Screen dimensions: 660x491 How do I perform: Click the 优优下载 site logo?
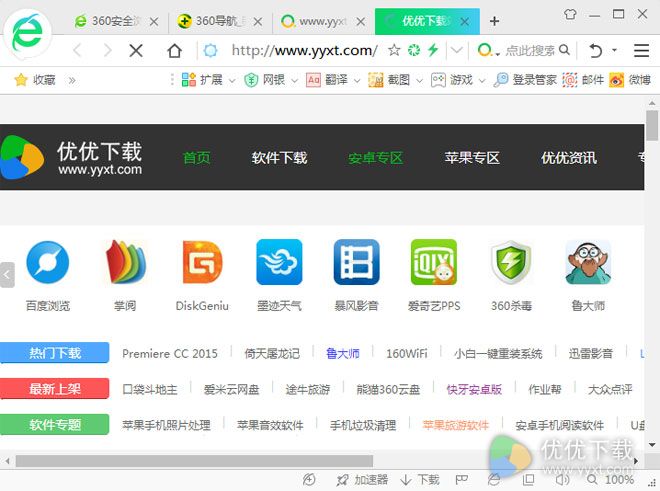click(72, 158)
